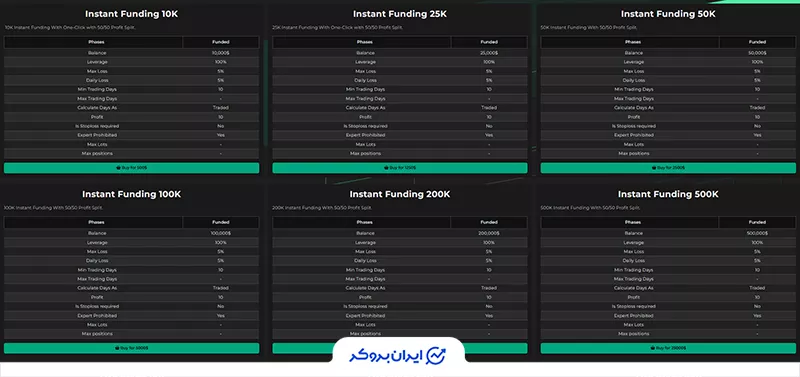This screenshot has height=377, width=800.
Task: Click the Buy for 25000$ button
Action: 668,348
